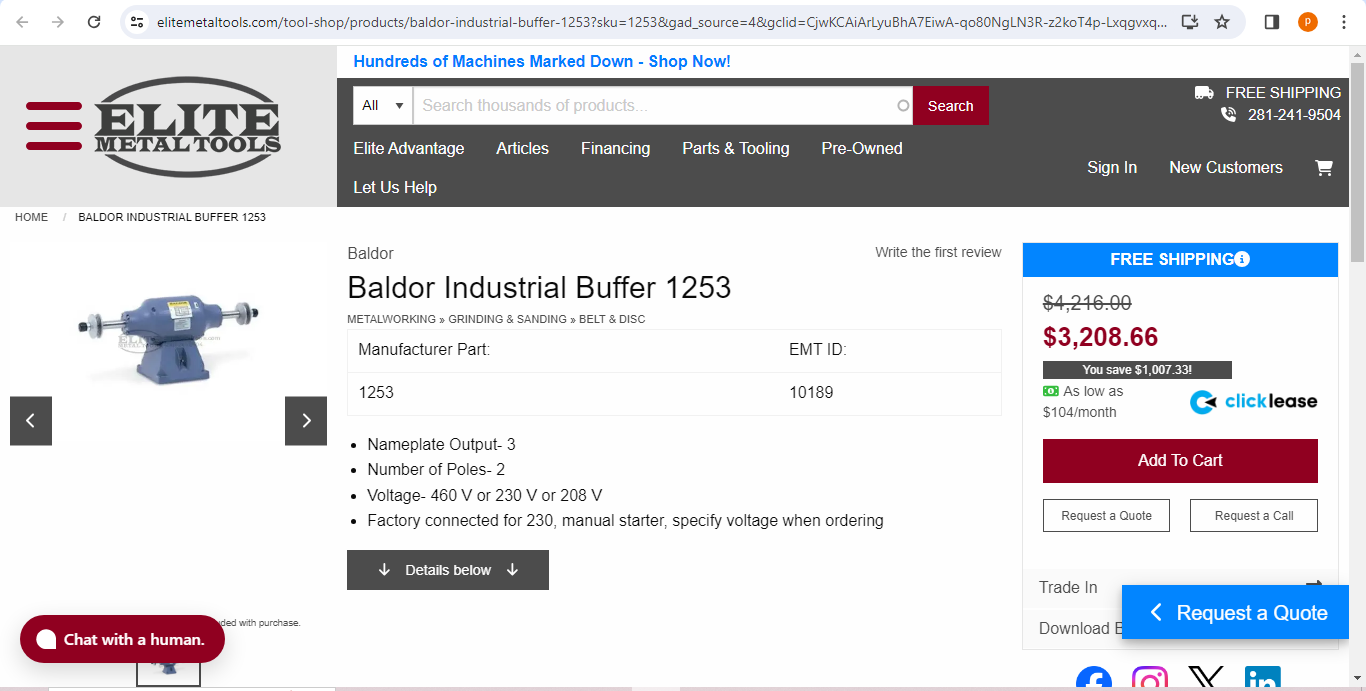Image resolution: width=1366 pixels, height=691 pixels.
Task: Open site information icon in address bar
Action: [138, 22]
